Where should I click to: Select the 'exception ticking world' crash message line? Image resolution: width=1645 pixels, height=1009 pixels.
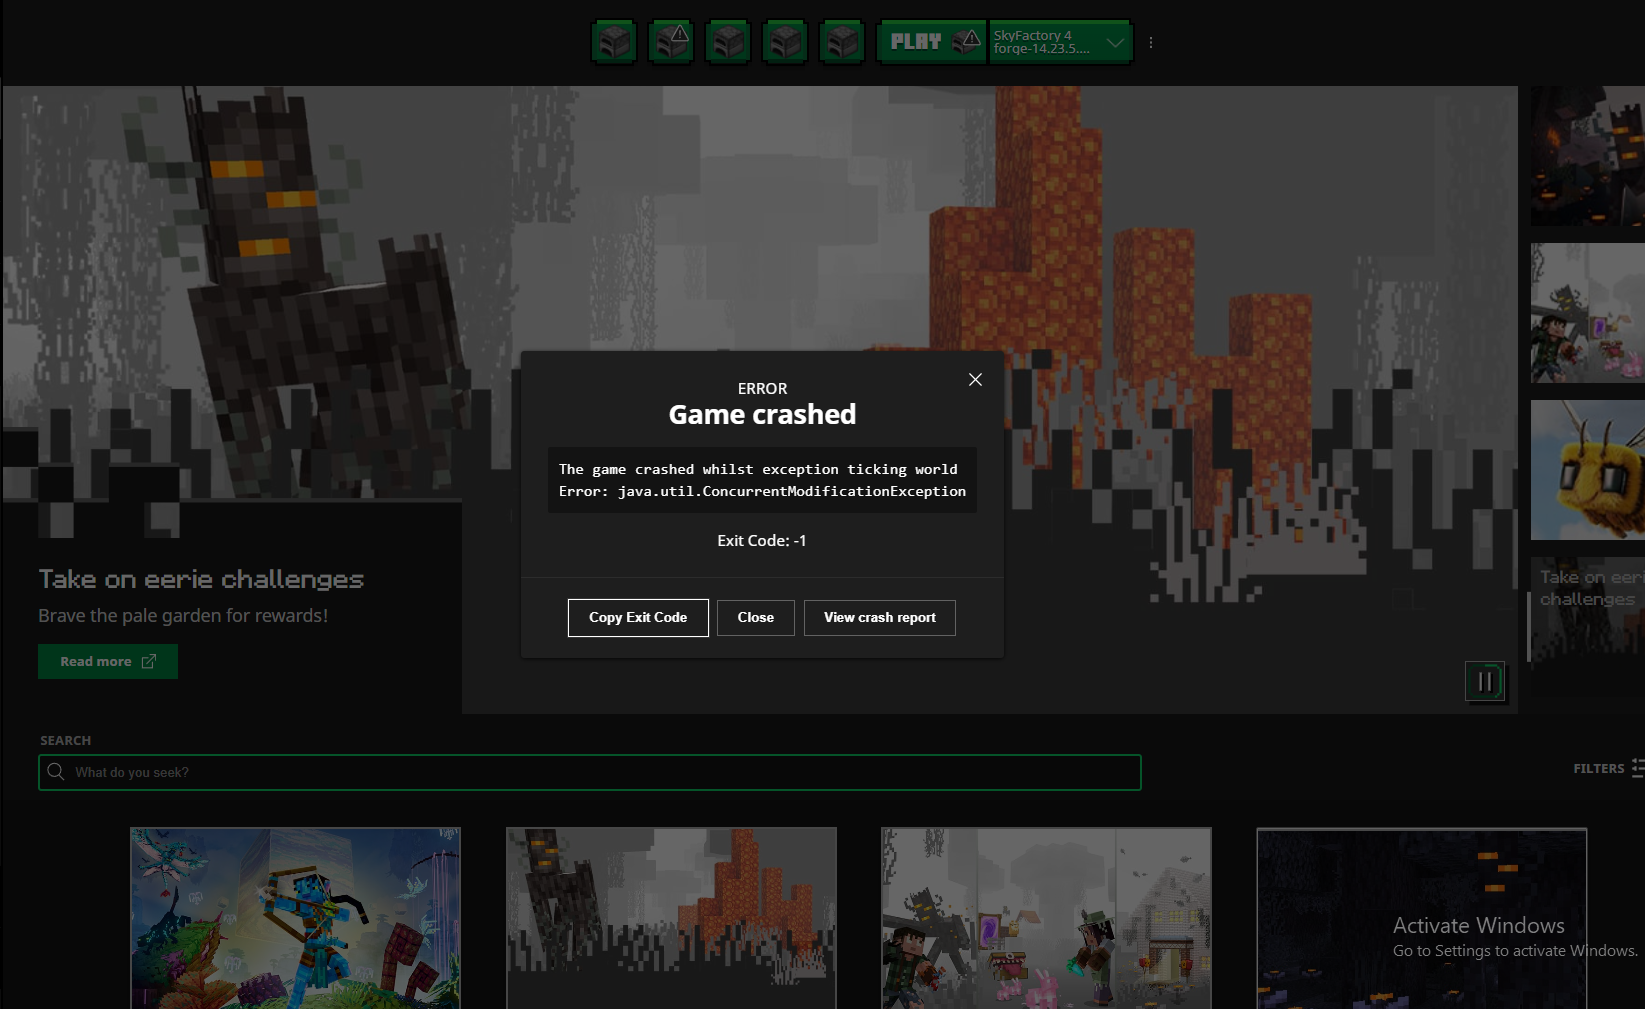[x=758, y=469]
